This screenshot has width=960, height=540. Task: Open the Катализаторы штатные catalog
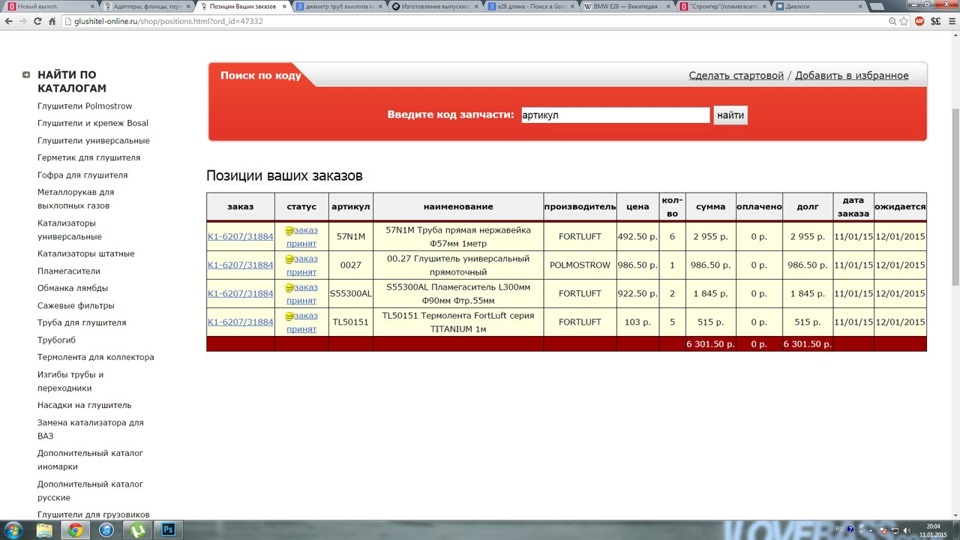[86, 253]
